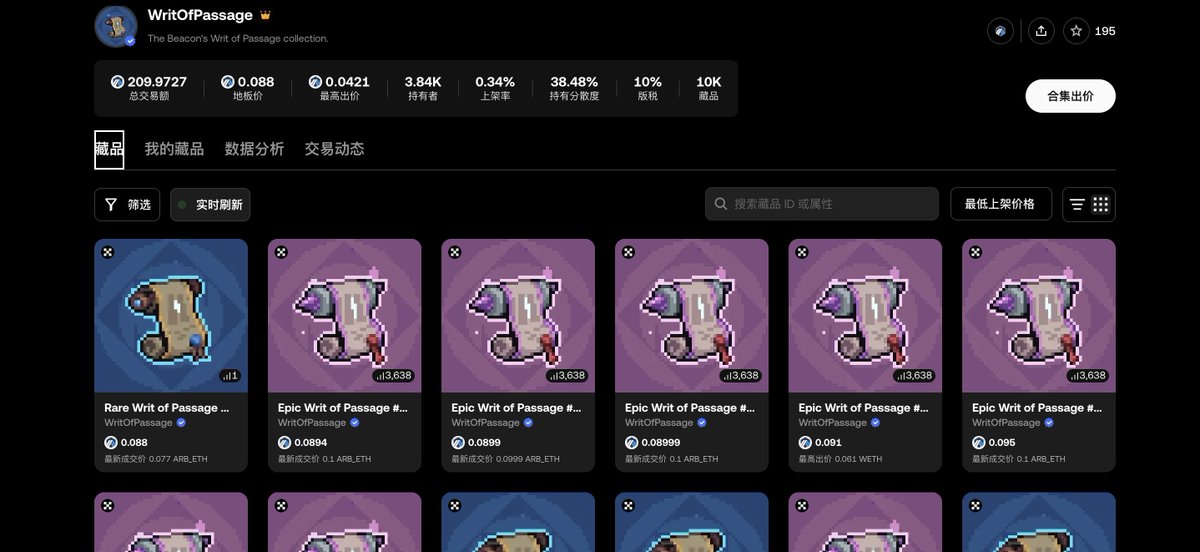Click the 10K 藏品 items stat
Screen dimensions: 1200x552
pos(709,88)
